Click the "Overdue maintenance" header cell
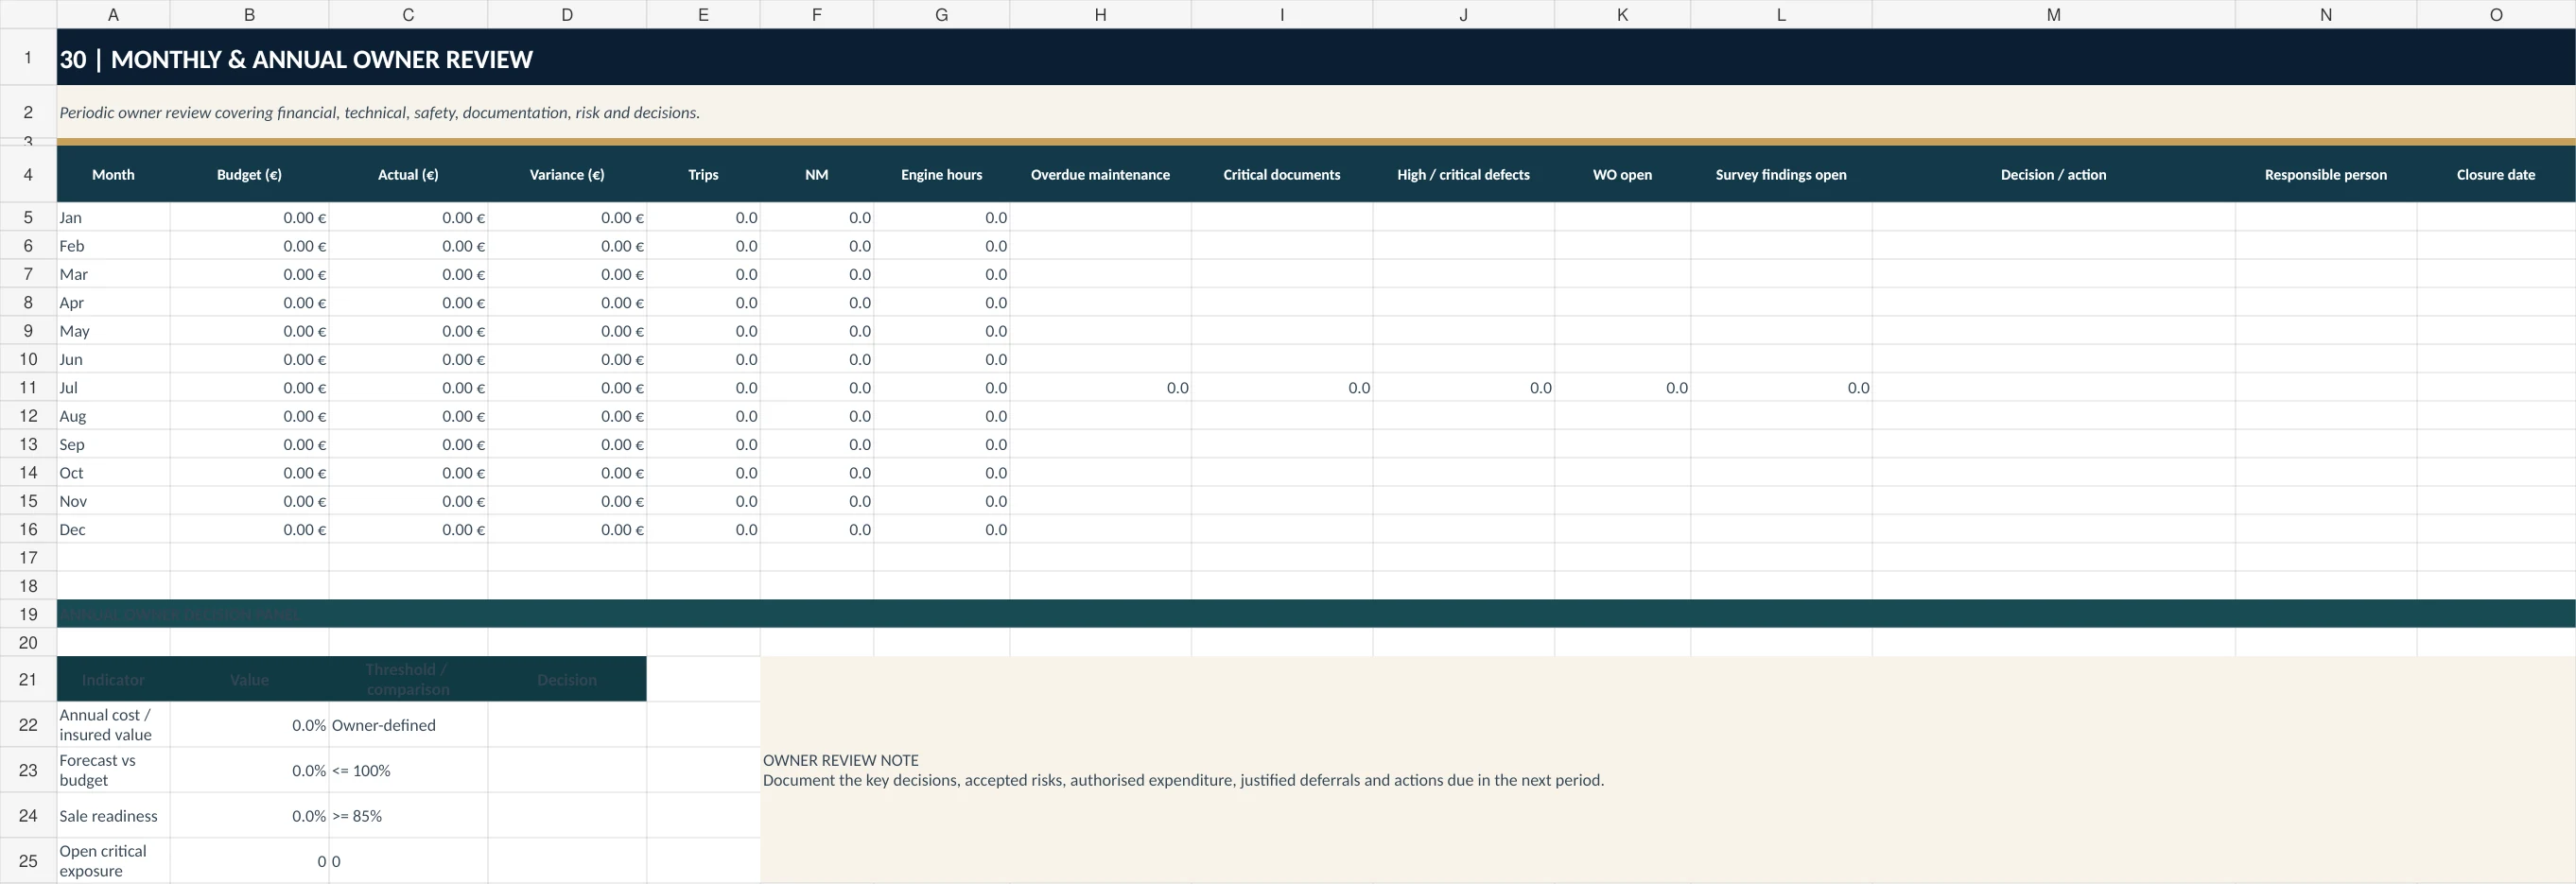Screen dimensions: 2576x884 [1100, 174]
